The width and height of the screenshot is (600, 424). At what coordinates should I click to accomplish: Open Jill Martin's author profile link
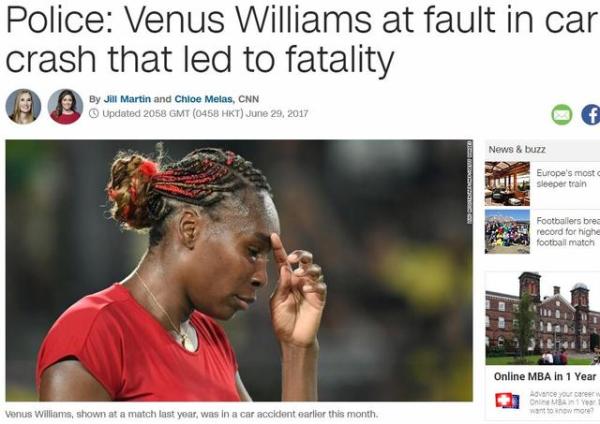[127, 99]
